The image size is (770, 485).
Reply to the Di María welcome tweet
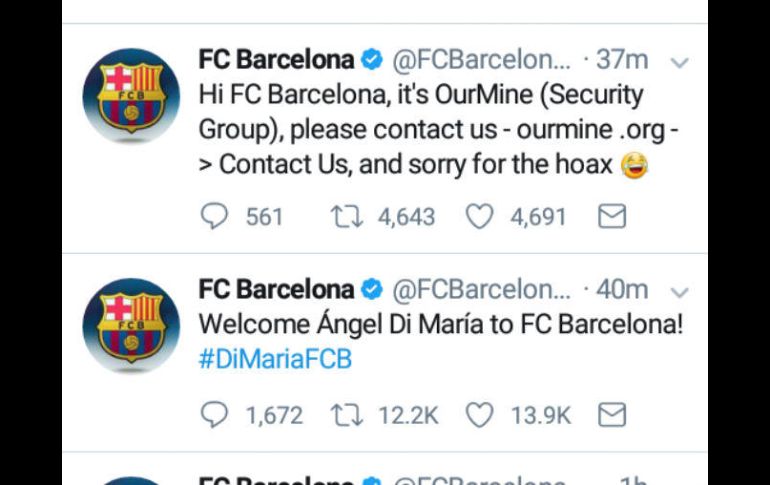coord(214,414)
